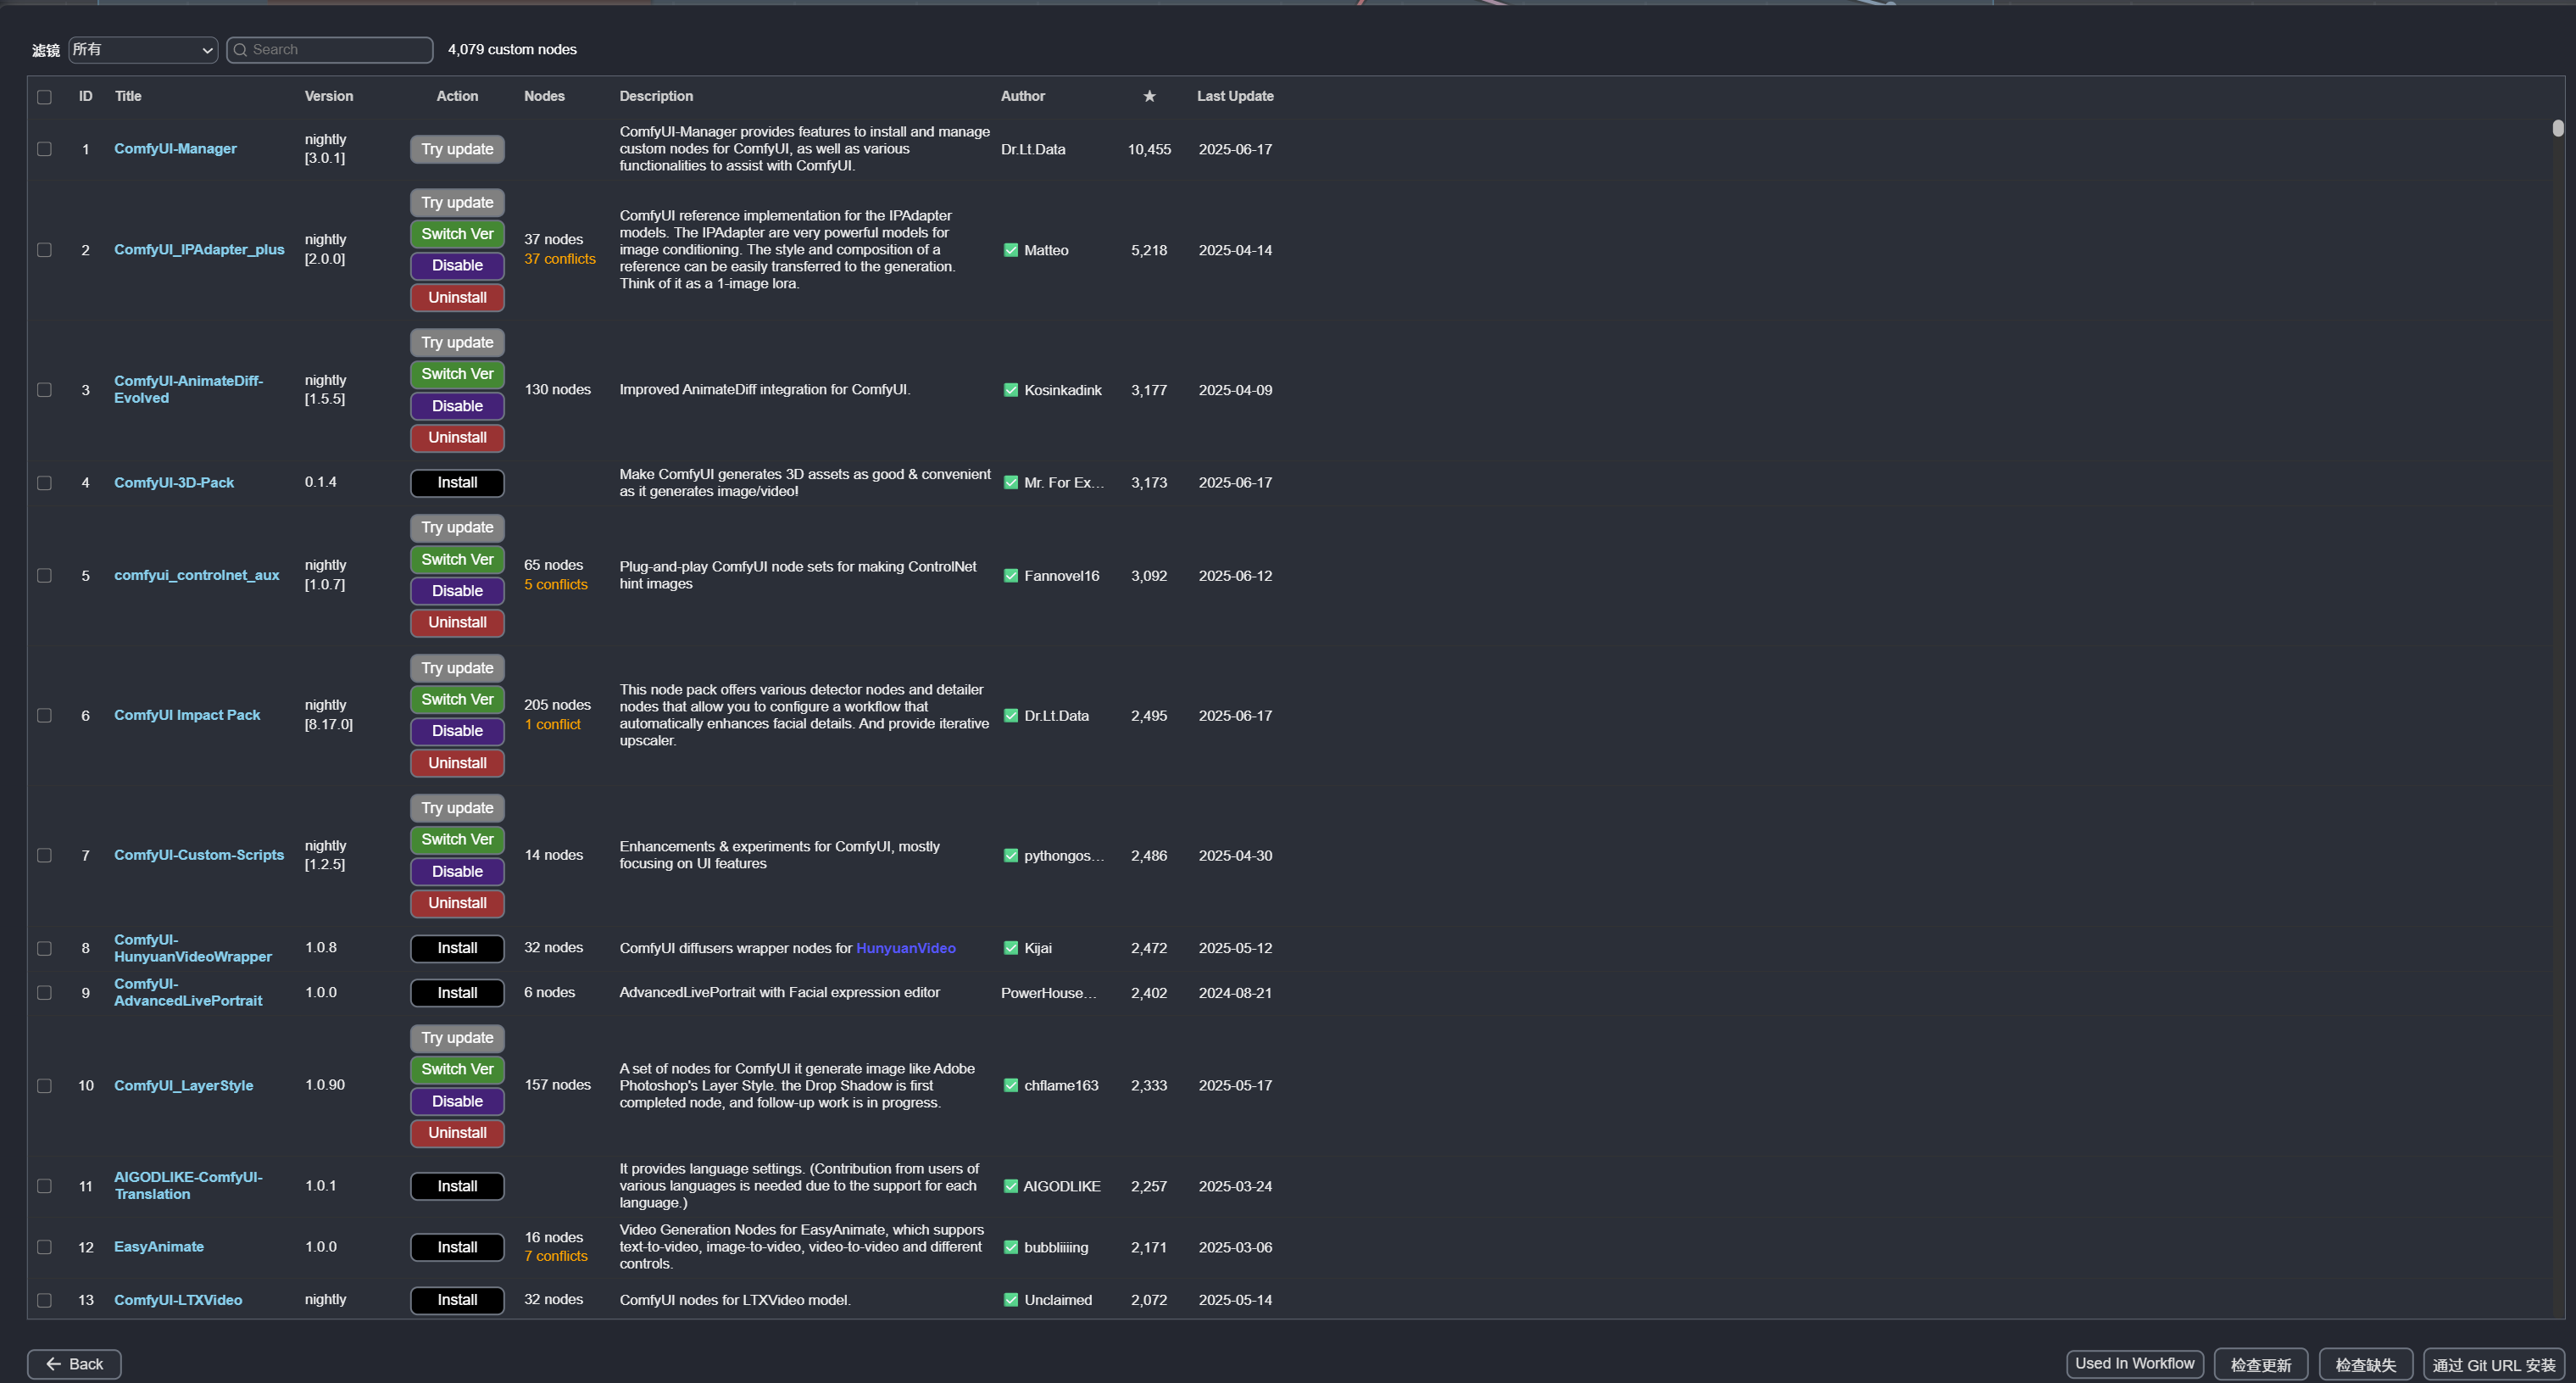Viewport: 2576px width, 1383px height.
Task: Uninstall ComfyUI-AnimateDiff-Evolved
Action: (457, 438)
